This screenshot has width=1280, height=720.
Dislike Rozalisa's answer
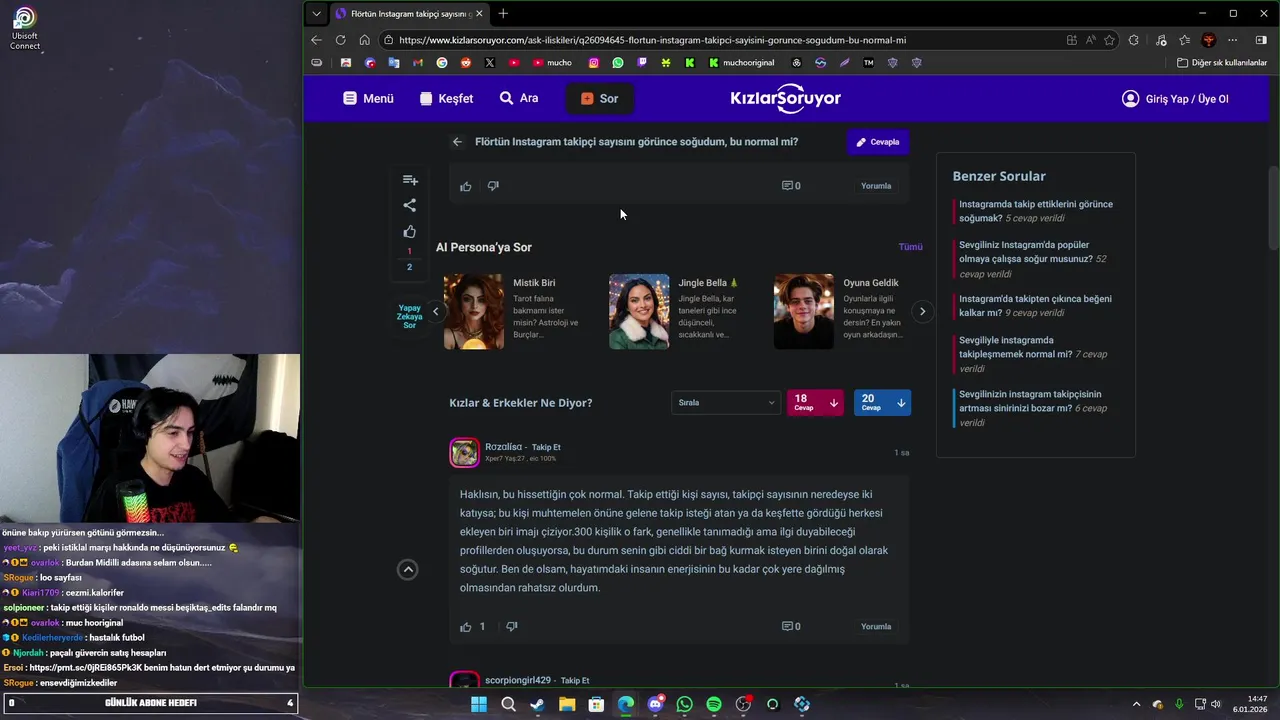(512, 627)
